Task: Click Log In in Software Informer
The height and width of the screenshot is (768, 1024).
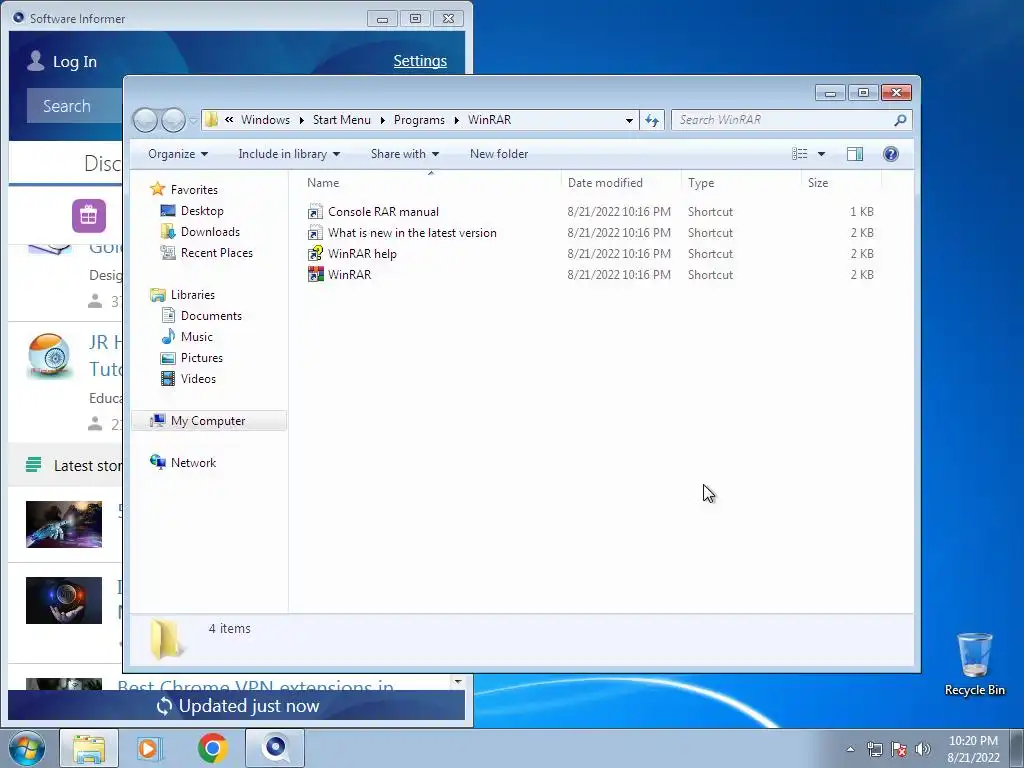Action: click(62, 61)
